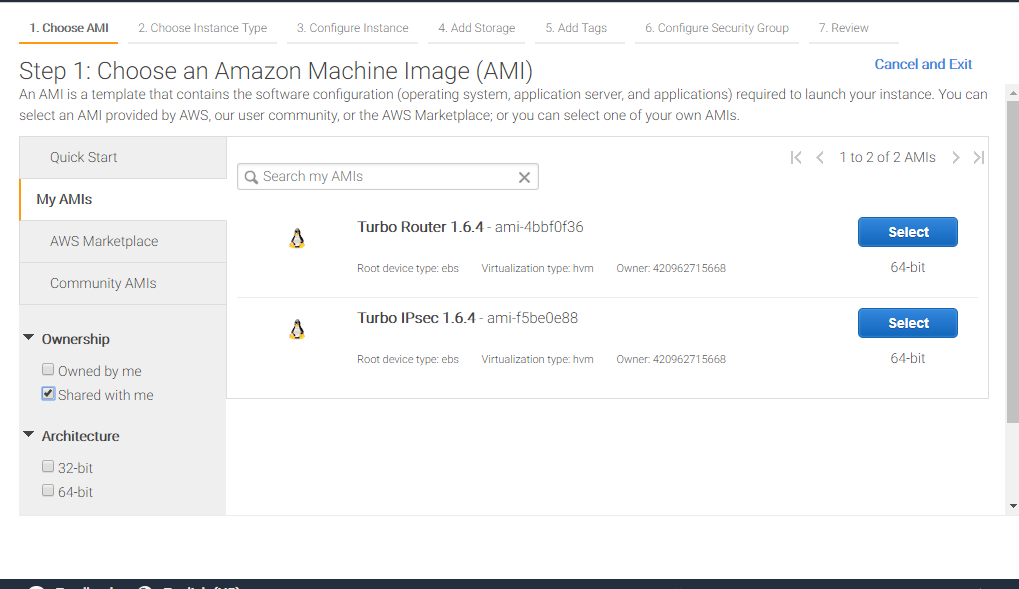This screenshot has width=1019, height=589.
Task: Go to Choose Instance Type step
Action: [202, 29]
